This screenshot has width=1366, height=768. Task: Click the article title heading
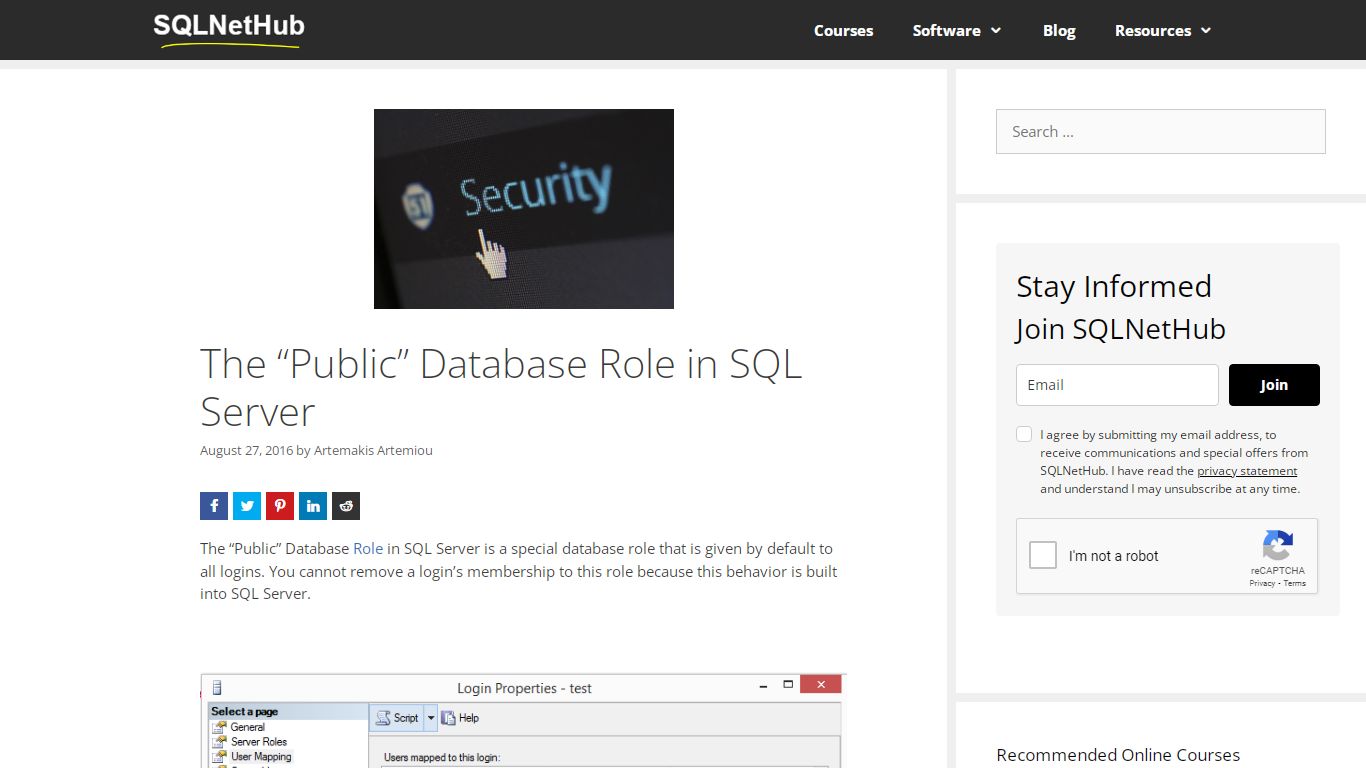501,388
